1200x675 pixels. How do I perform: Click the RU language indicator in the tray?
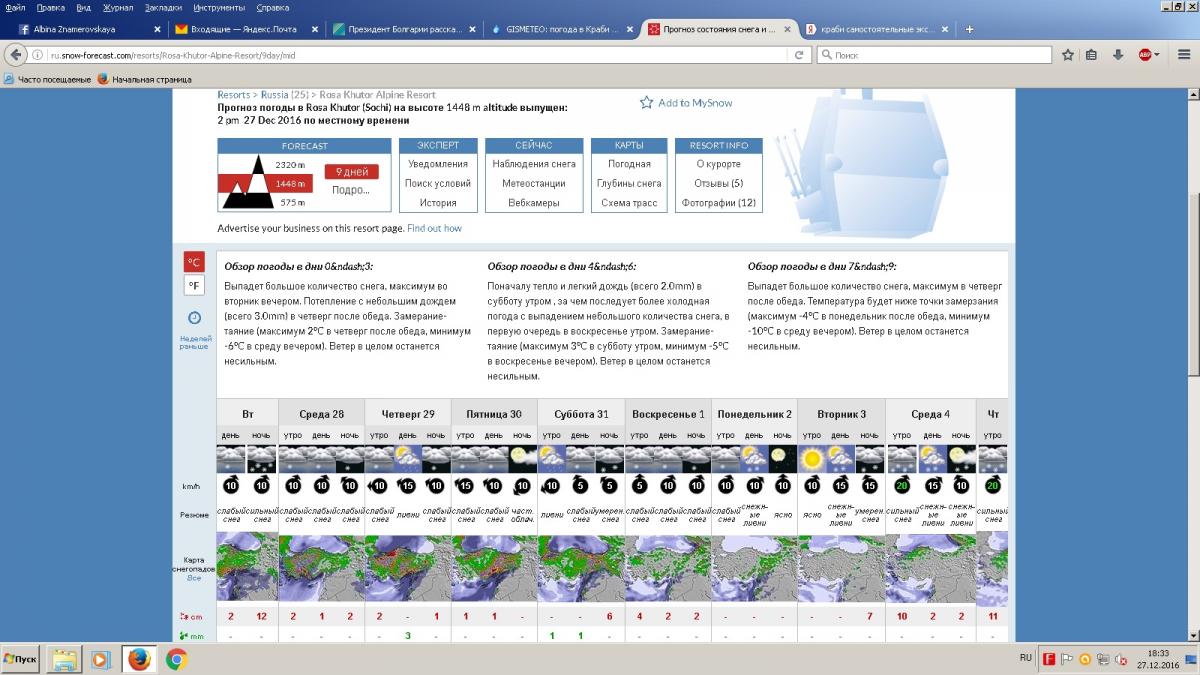pos(1025,658)
